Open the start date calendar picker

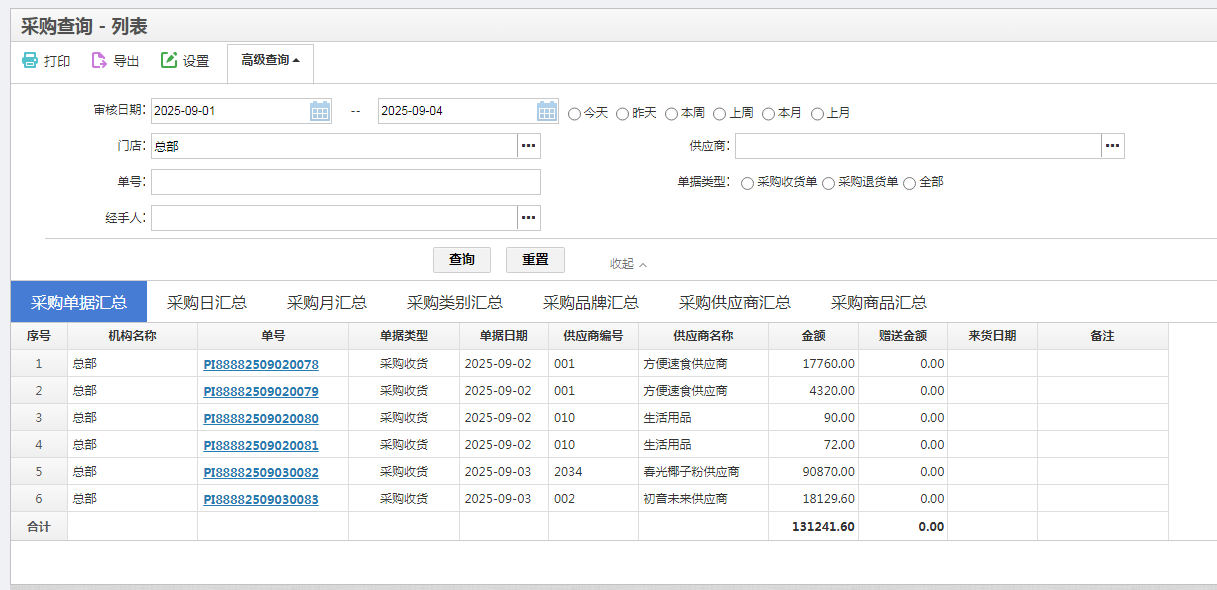(x=319, y=111)
